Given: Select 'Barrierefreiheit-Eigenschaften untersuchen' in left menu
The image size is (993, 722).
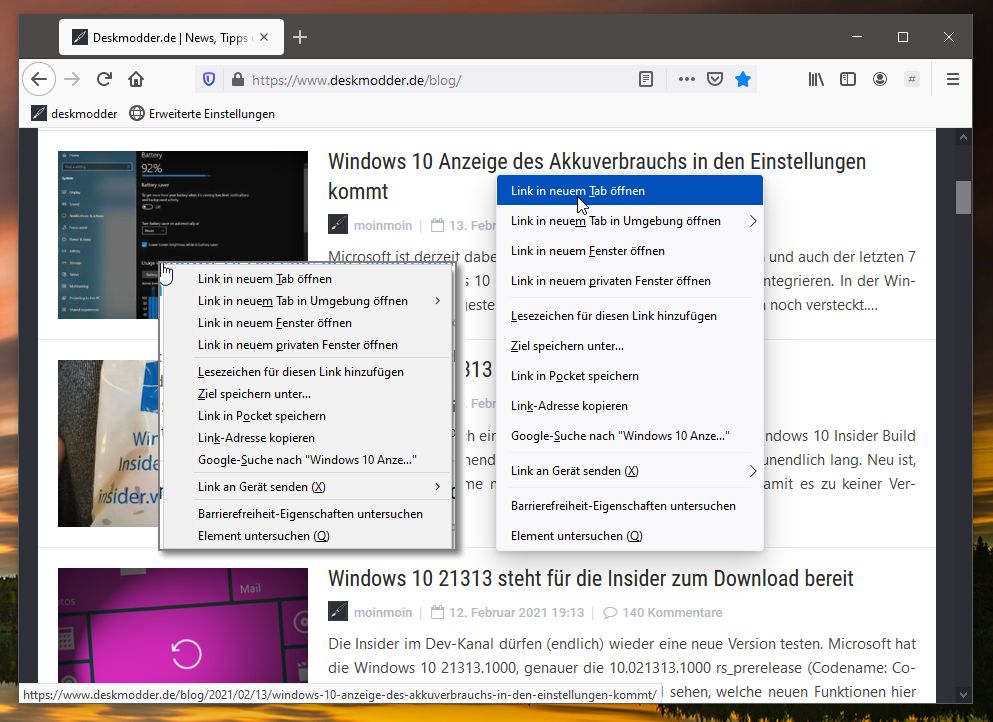Looking at the screenshot, I should tap(307, 514).
